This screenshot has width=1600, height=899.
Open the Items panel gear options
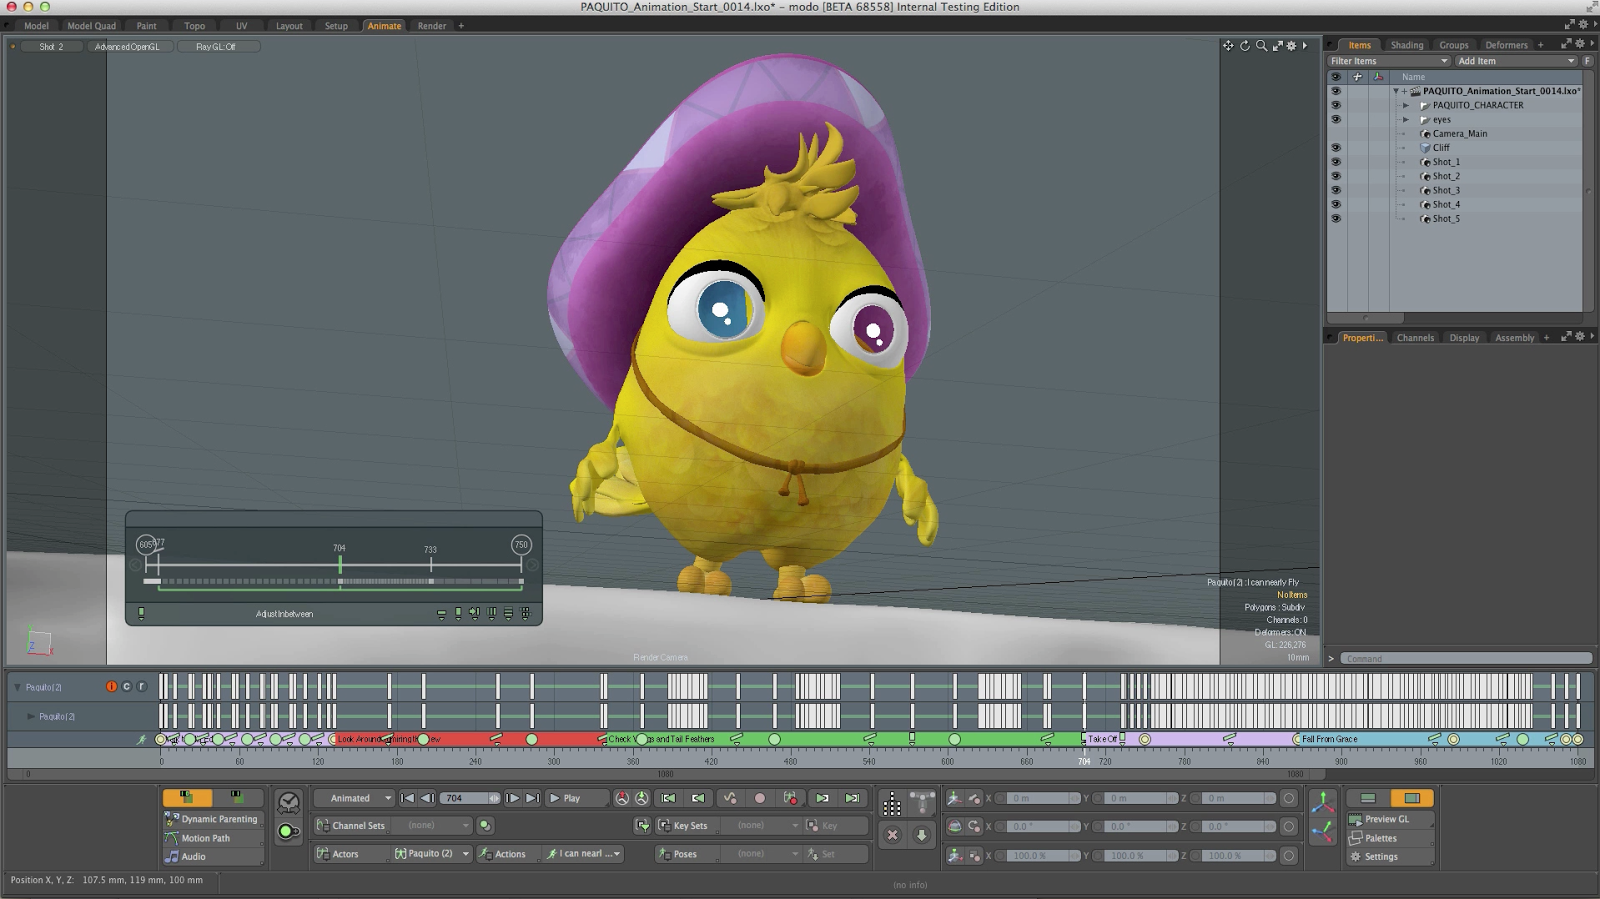point(1580,44)
